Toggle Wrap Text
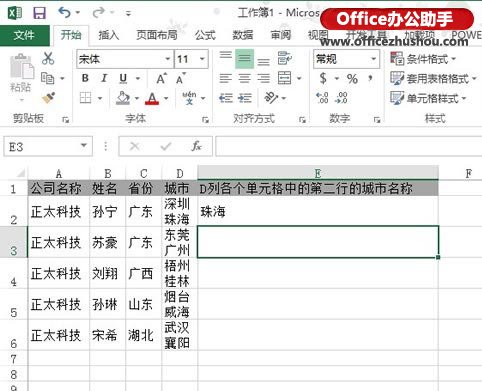This screenshot has height=391, width=482. [x=285, y=59]
